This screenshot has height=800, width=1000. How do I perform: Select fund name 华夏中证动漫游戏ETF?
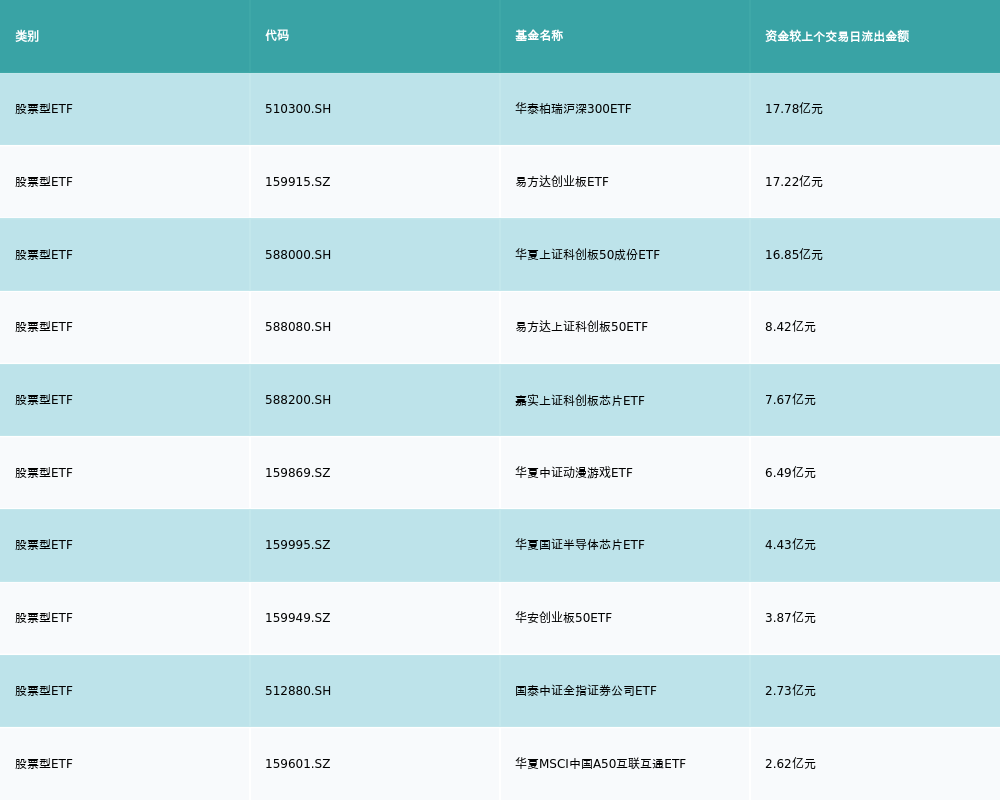pos(574,473)
